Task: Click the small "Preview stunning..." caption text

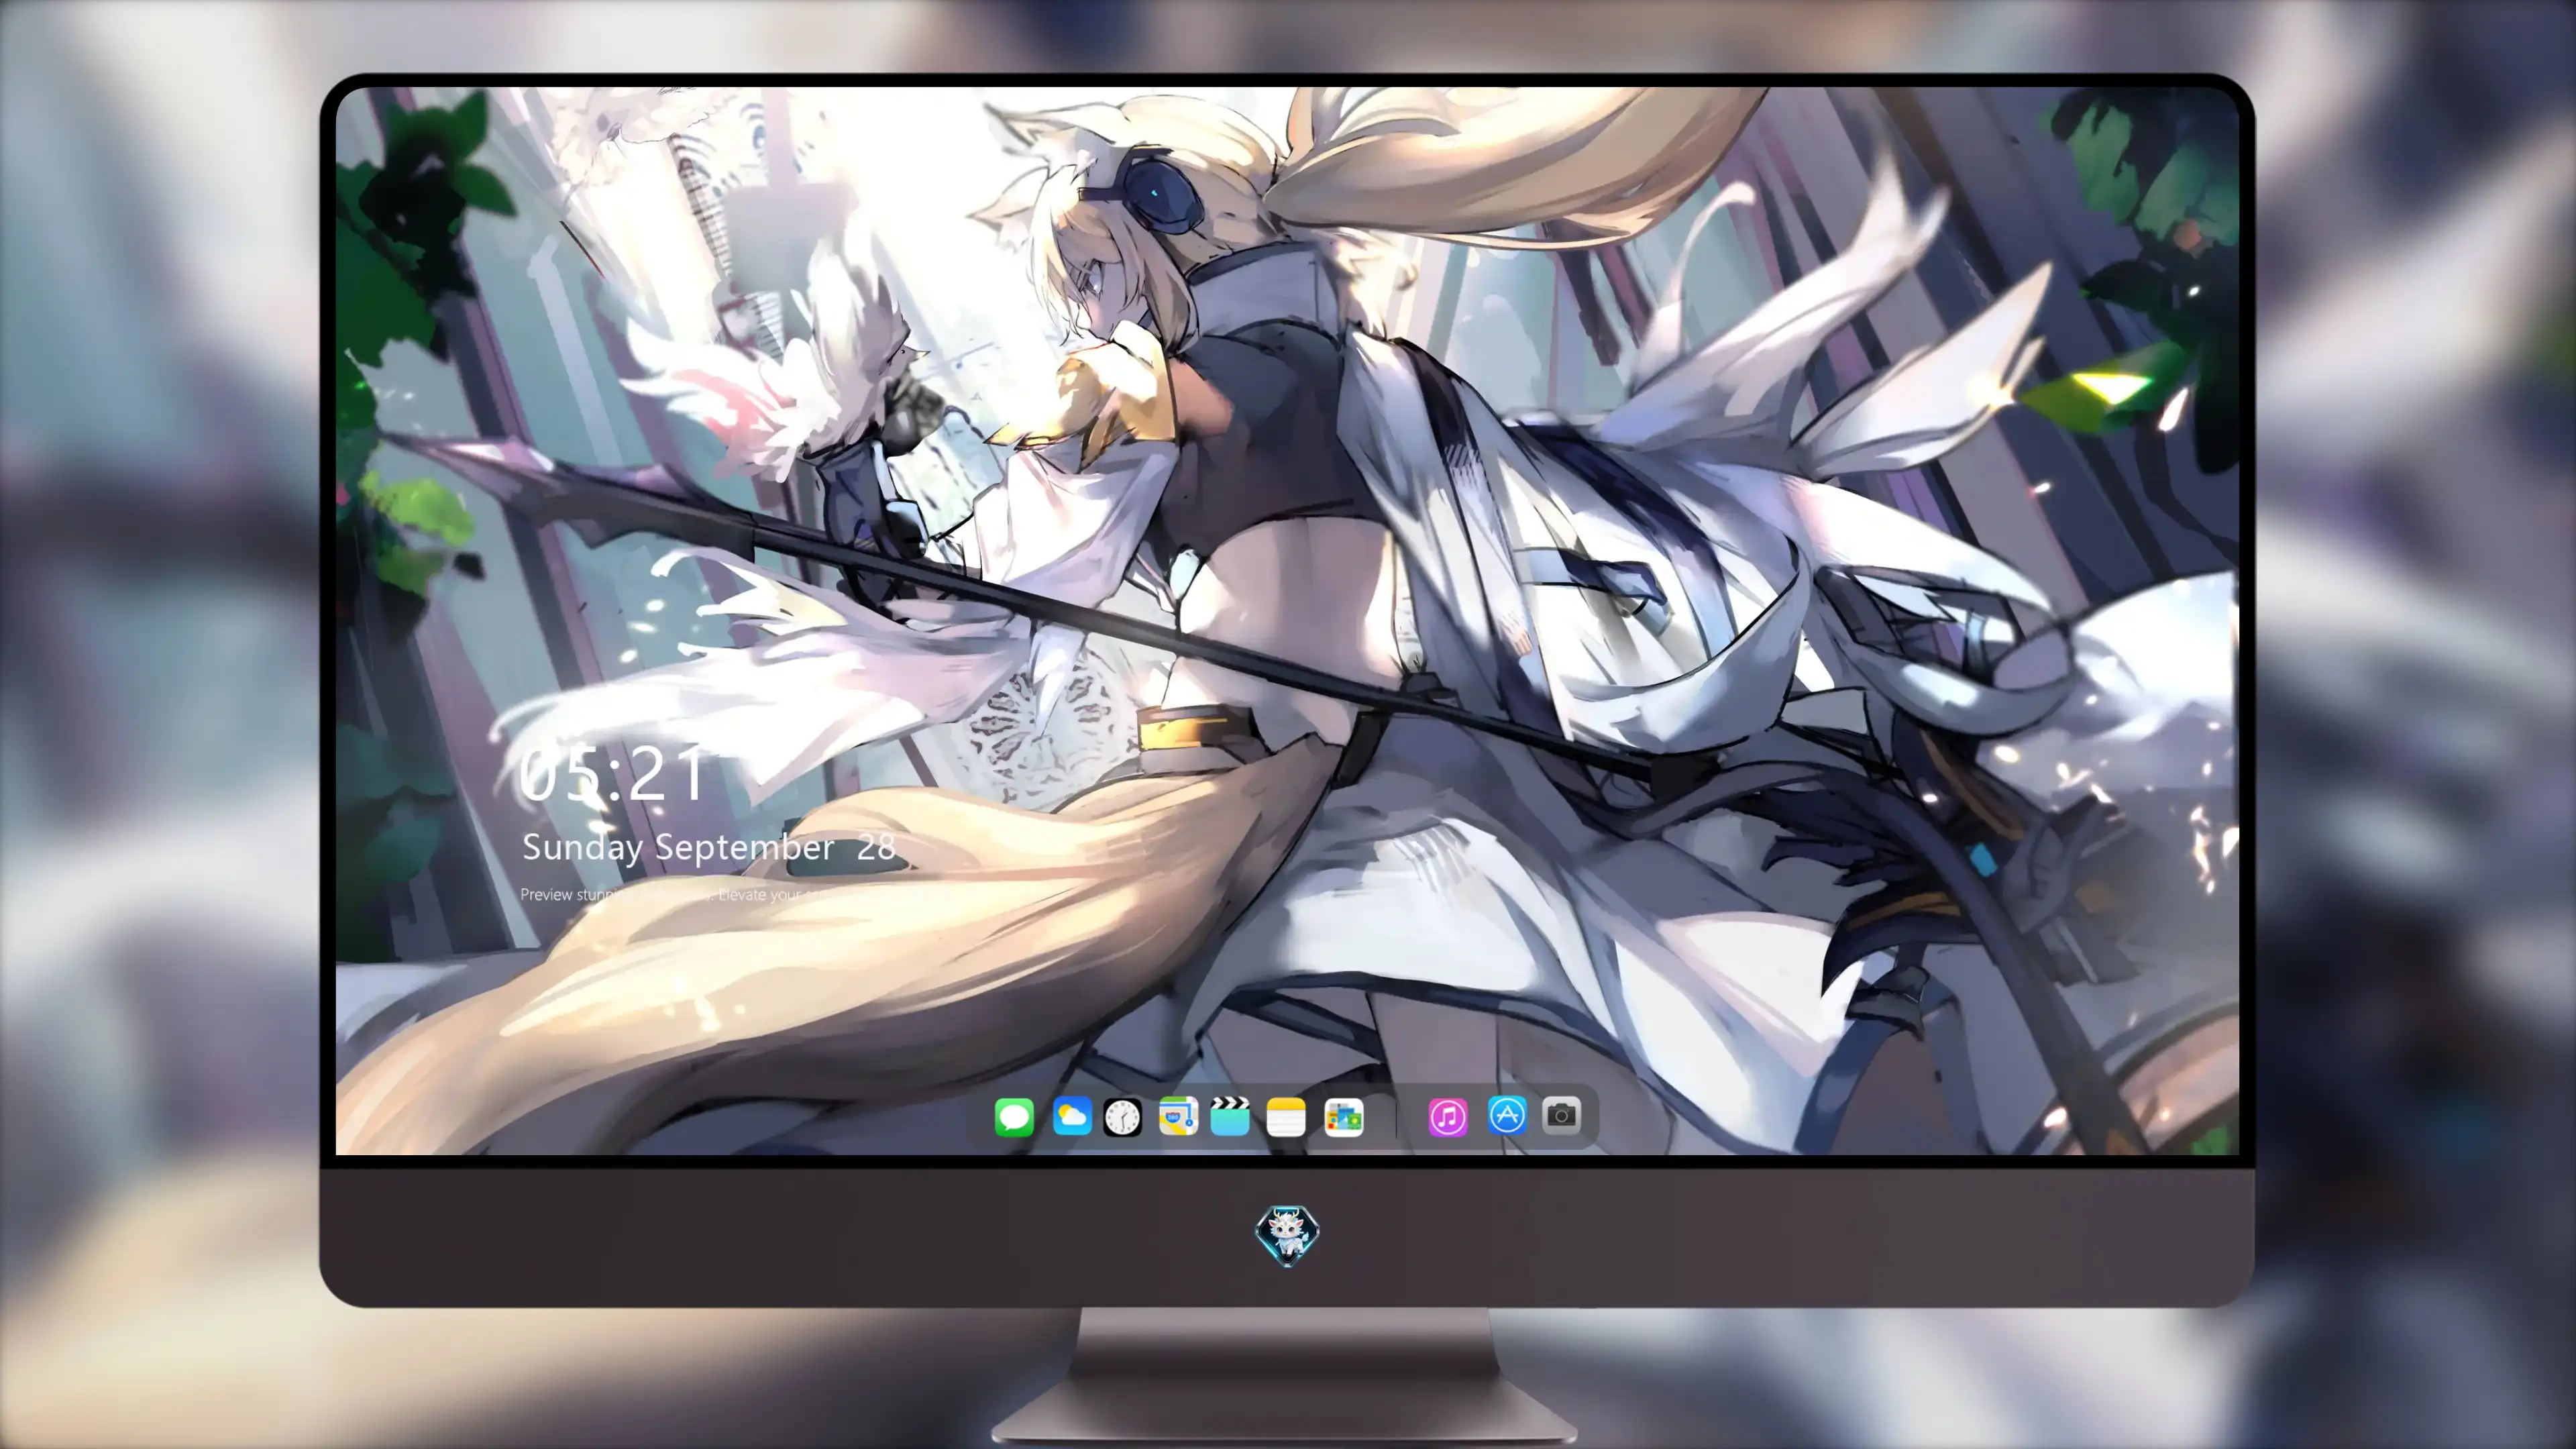Action: (675, 894)
